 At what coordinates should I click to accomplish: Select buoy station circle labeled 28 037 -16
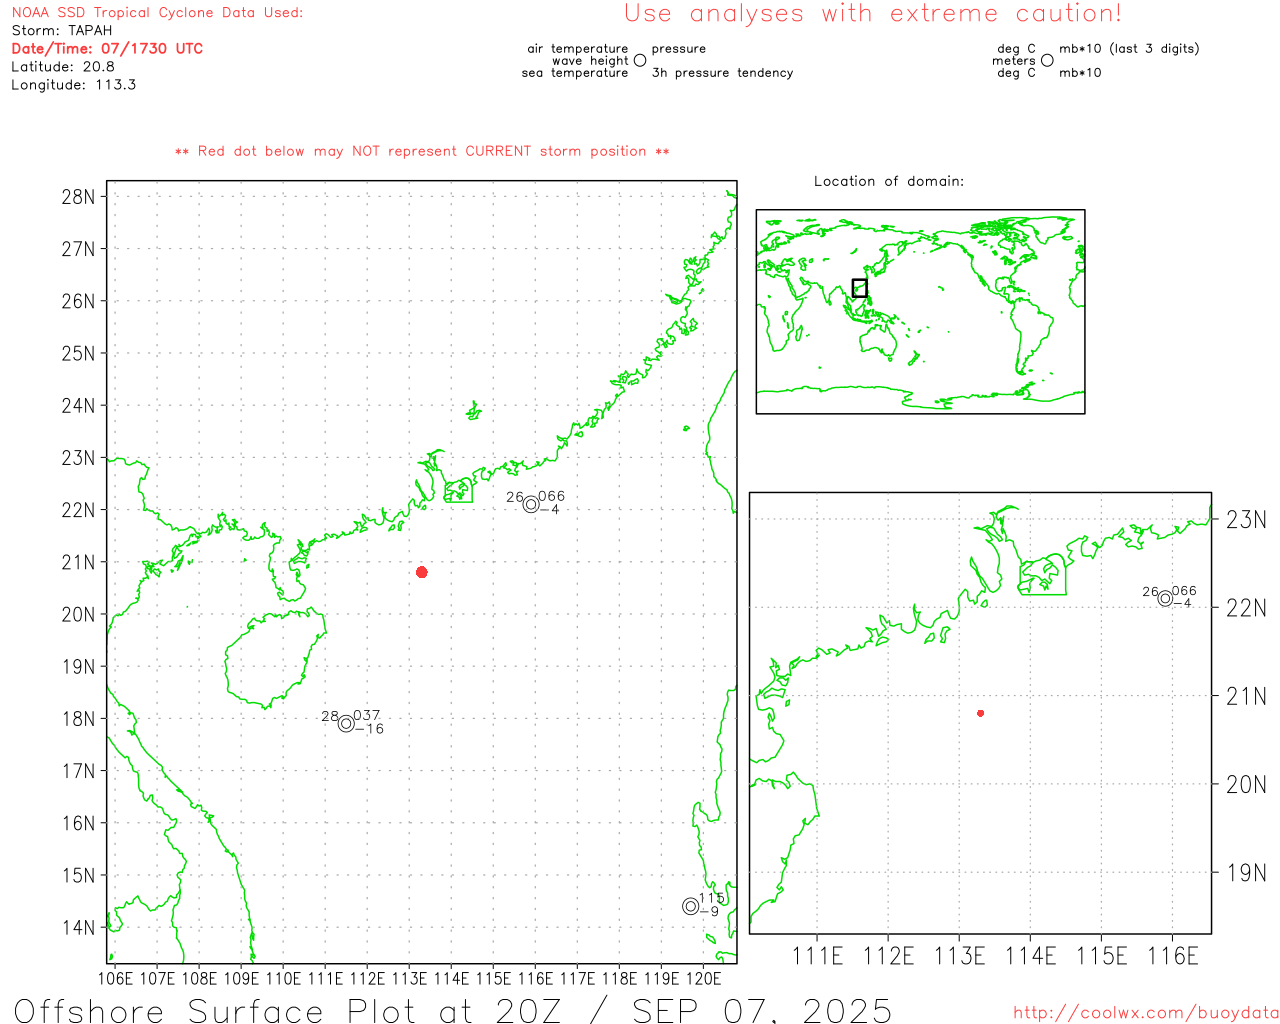pos(346,723)
